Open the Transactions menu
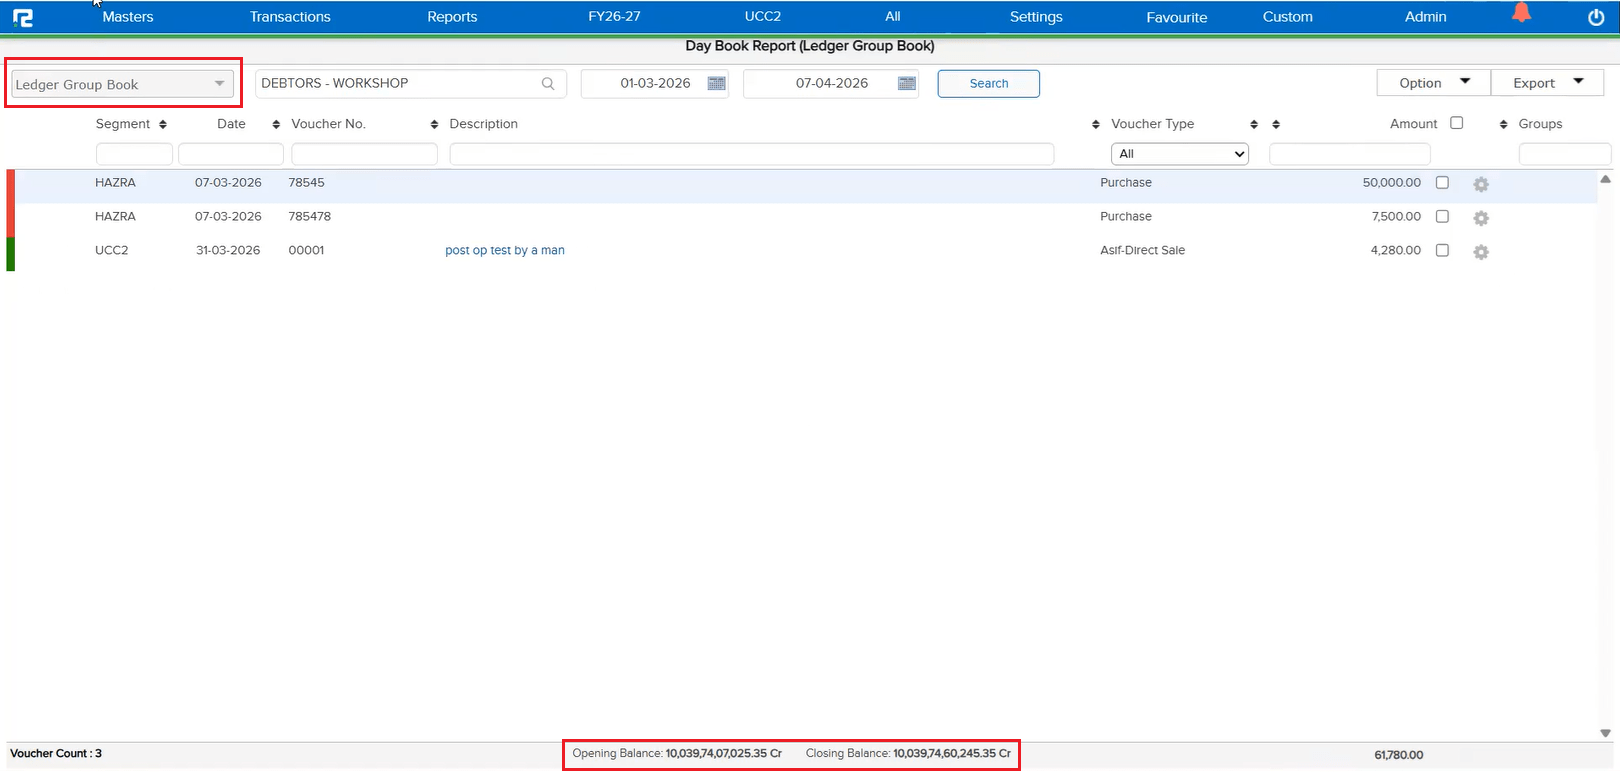 pyautogui.click(x=290, y=17)
